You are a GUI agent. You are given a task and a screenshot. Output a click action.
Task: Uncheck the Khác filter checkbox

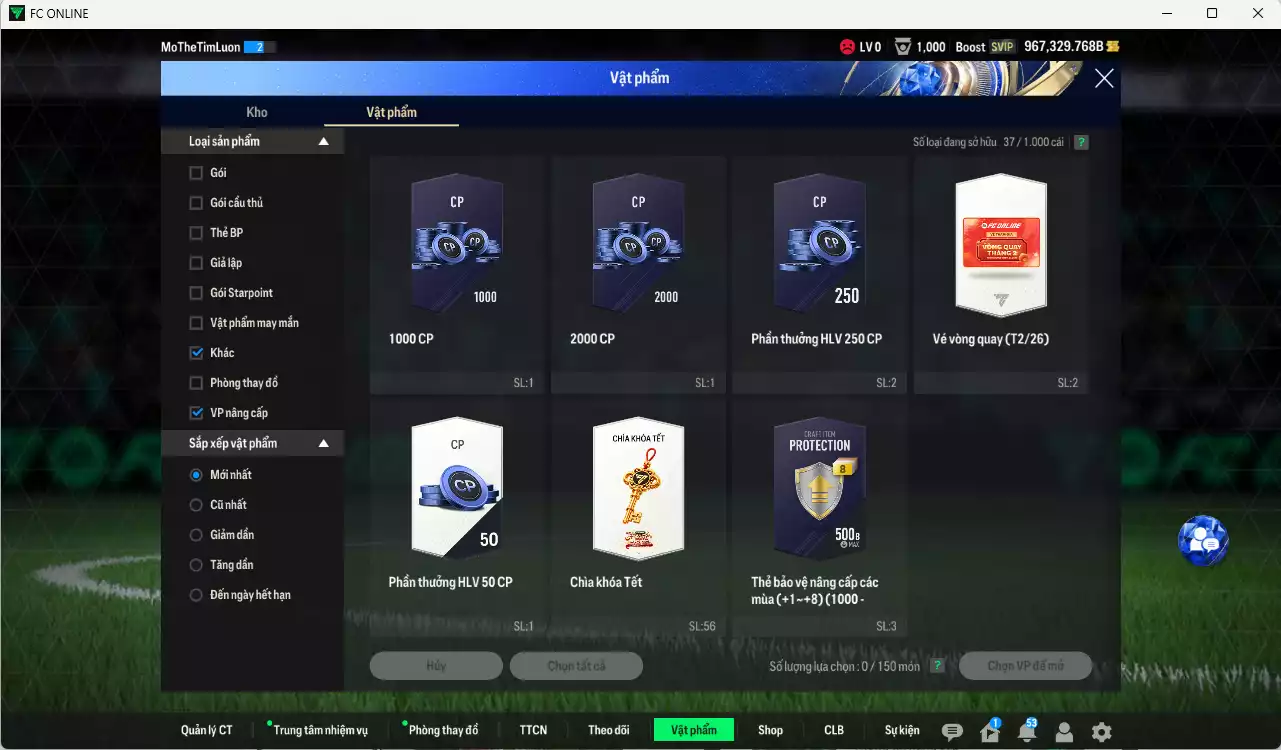pyautogui.click(x=196, y=353)
